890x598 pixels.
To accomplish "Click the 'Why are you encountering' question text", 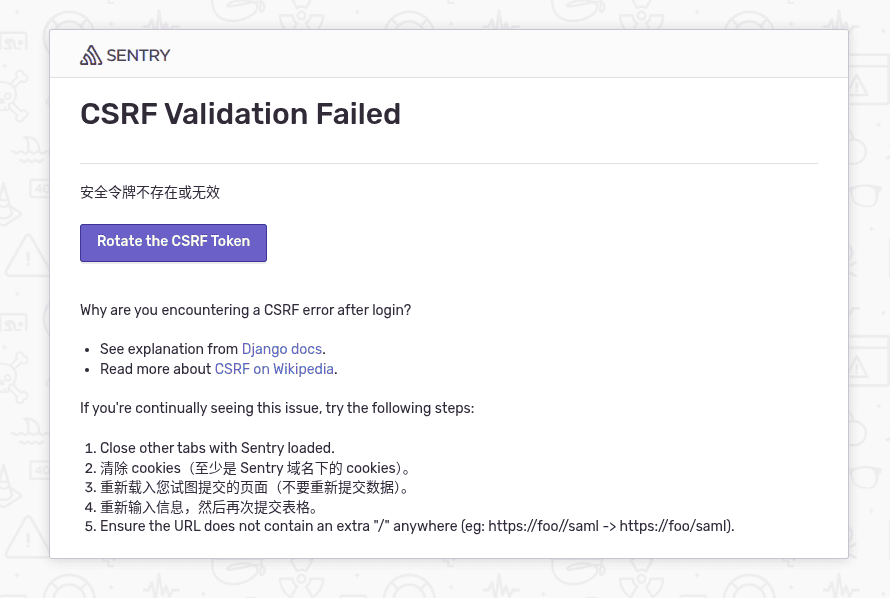I will click(245, 310).
